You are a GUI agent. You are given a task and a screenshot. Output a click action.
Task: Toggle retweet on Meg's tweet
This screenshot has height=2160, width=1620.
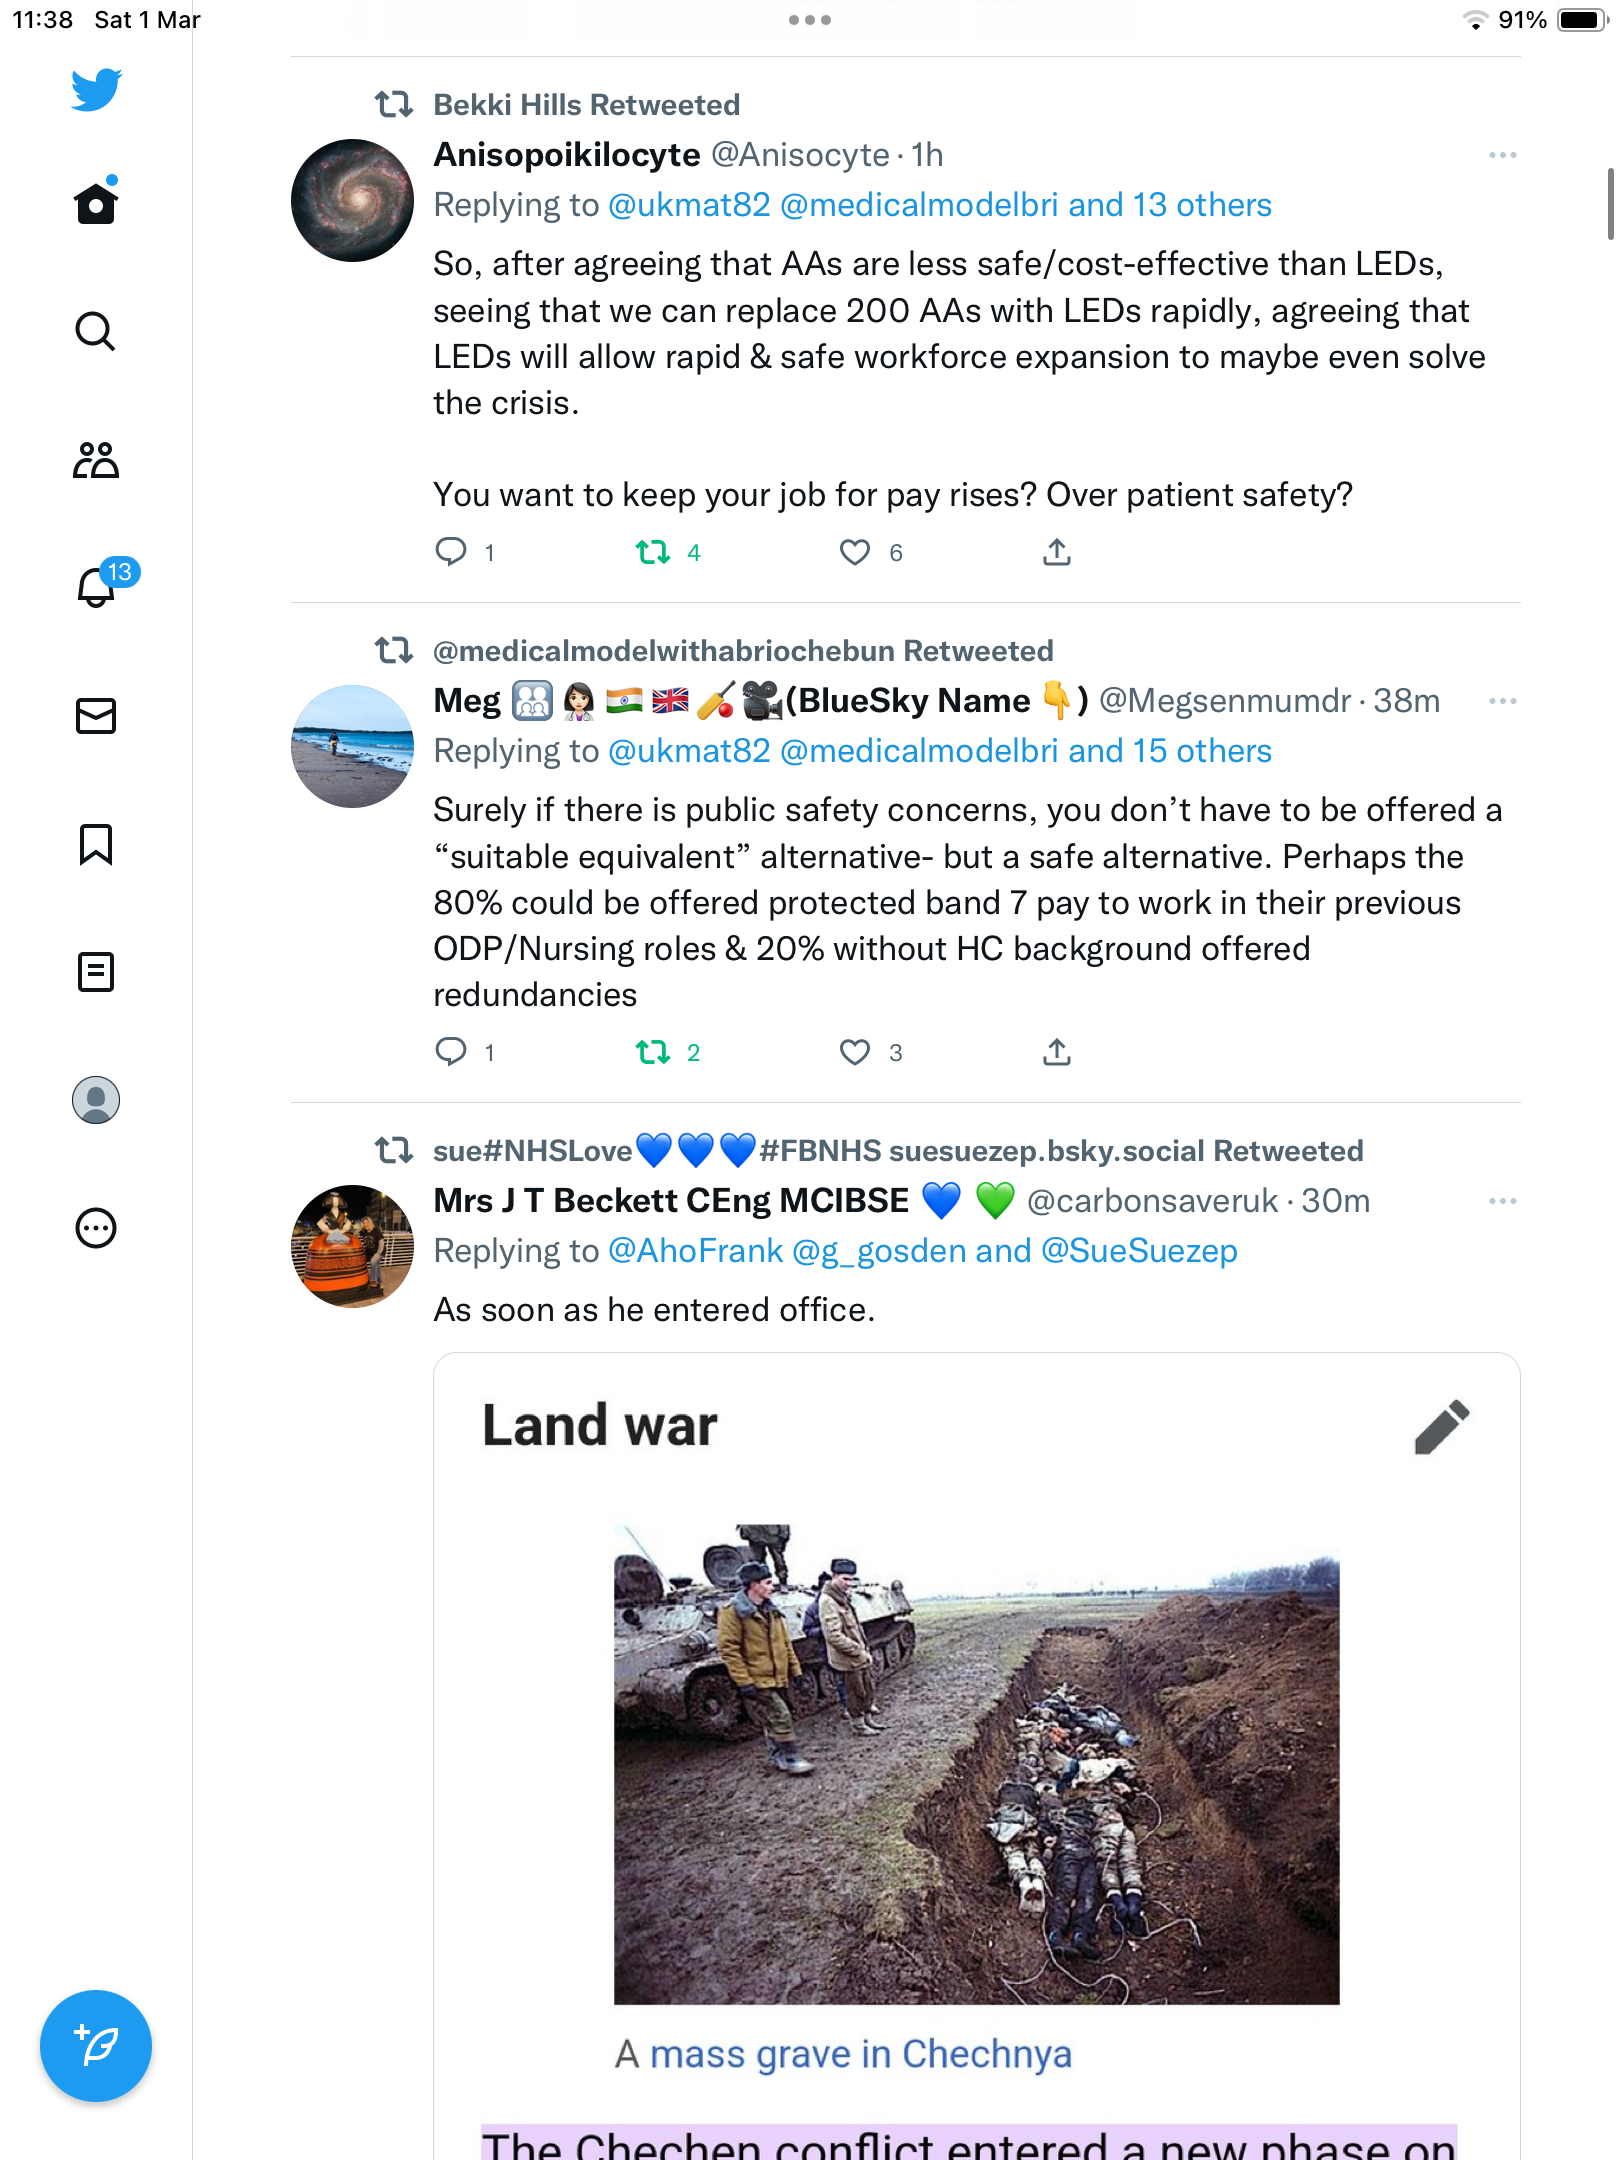click(x=653, y=1052)
